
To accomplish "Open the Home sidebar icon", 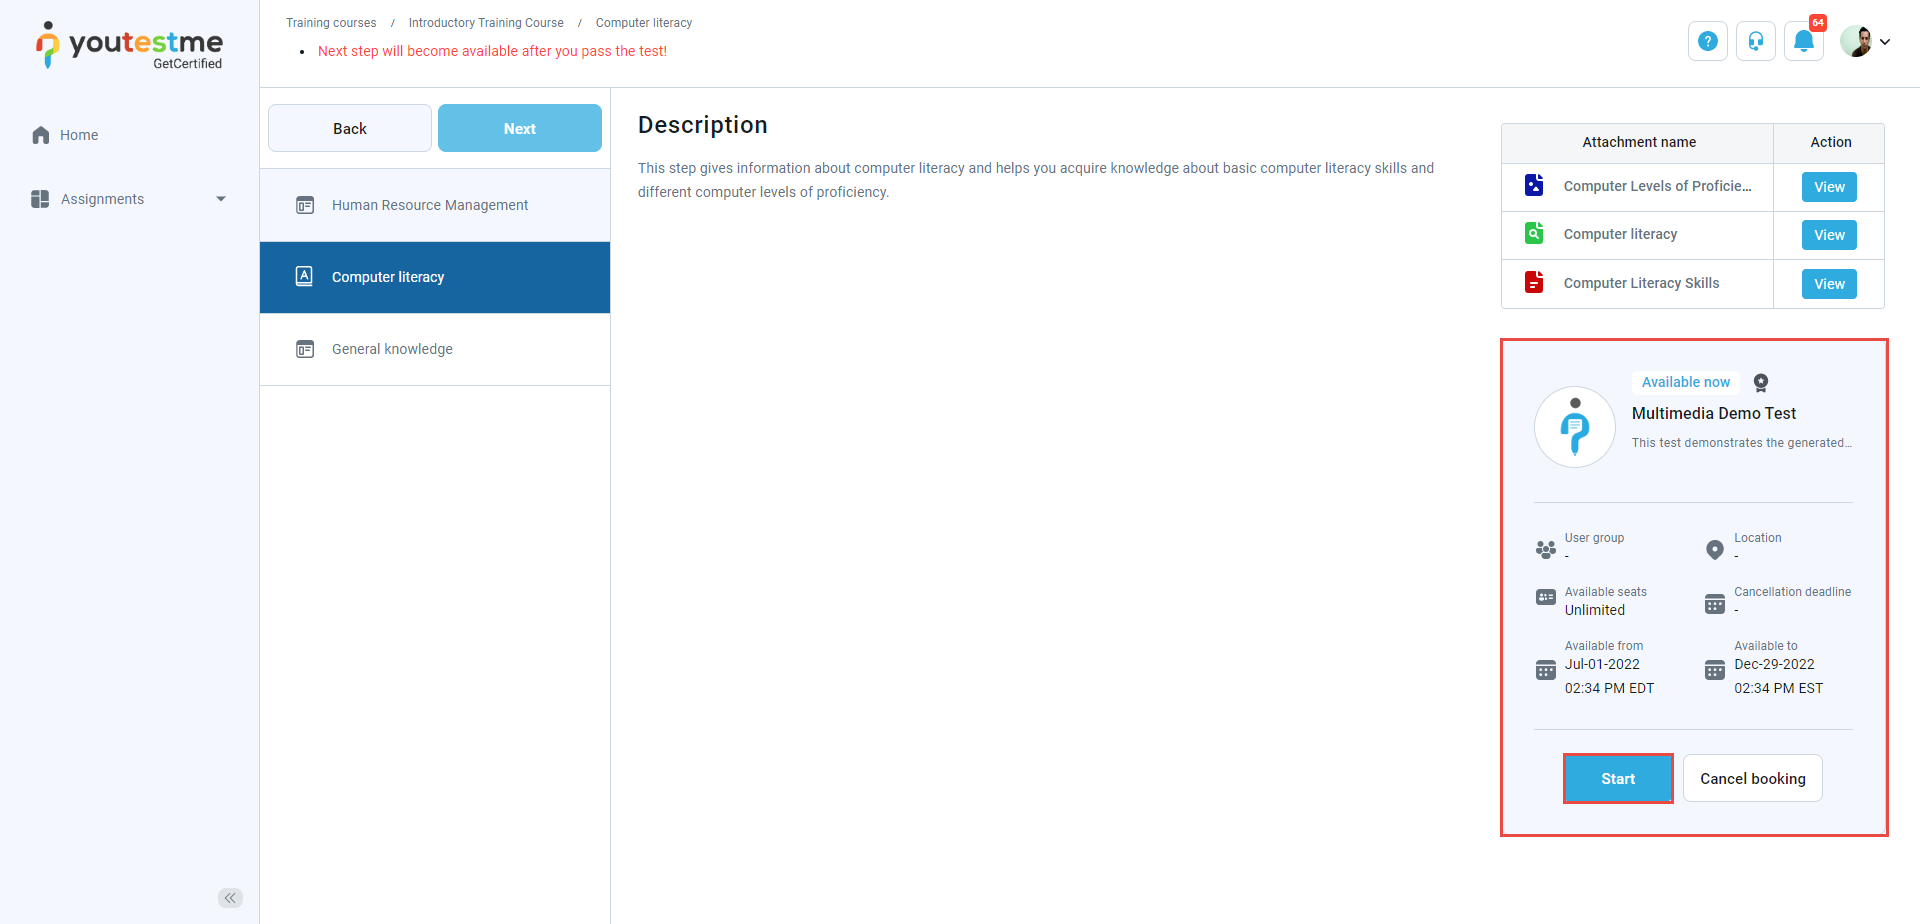I will (41, 135).
